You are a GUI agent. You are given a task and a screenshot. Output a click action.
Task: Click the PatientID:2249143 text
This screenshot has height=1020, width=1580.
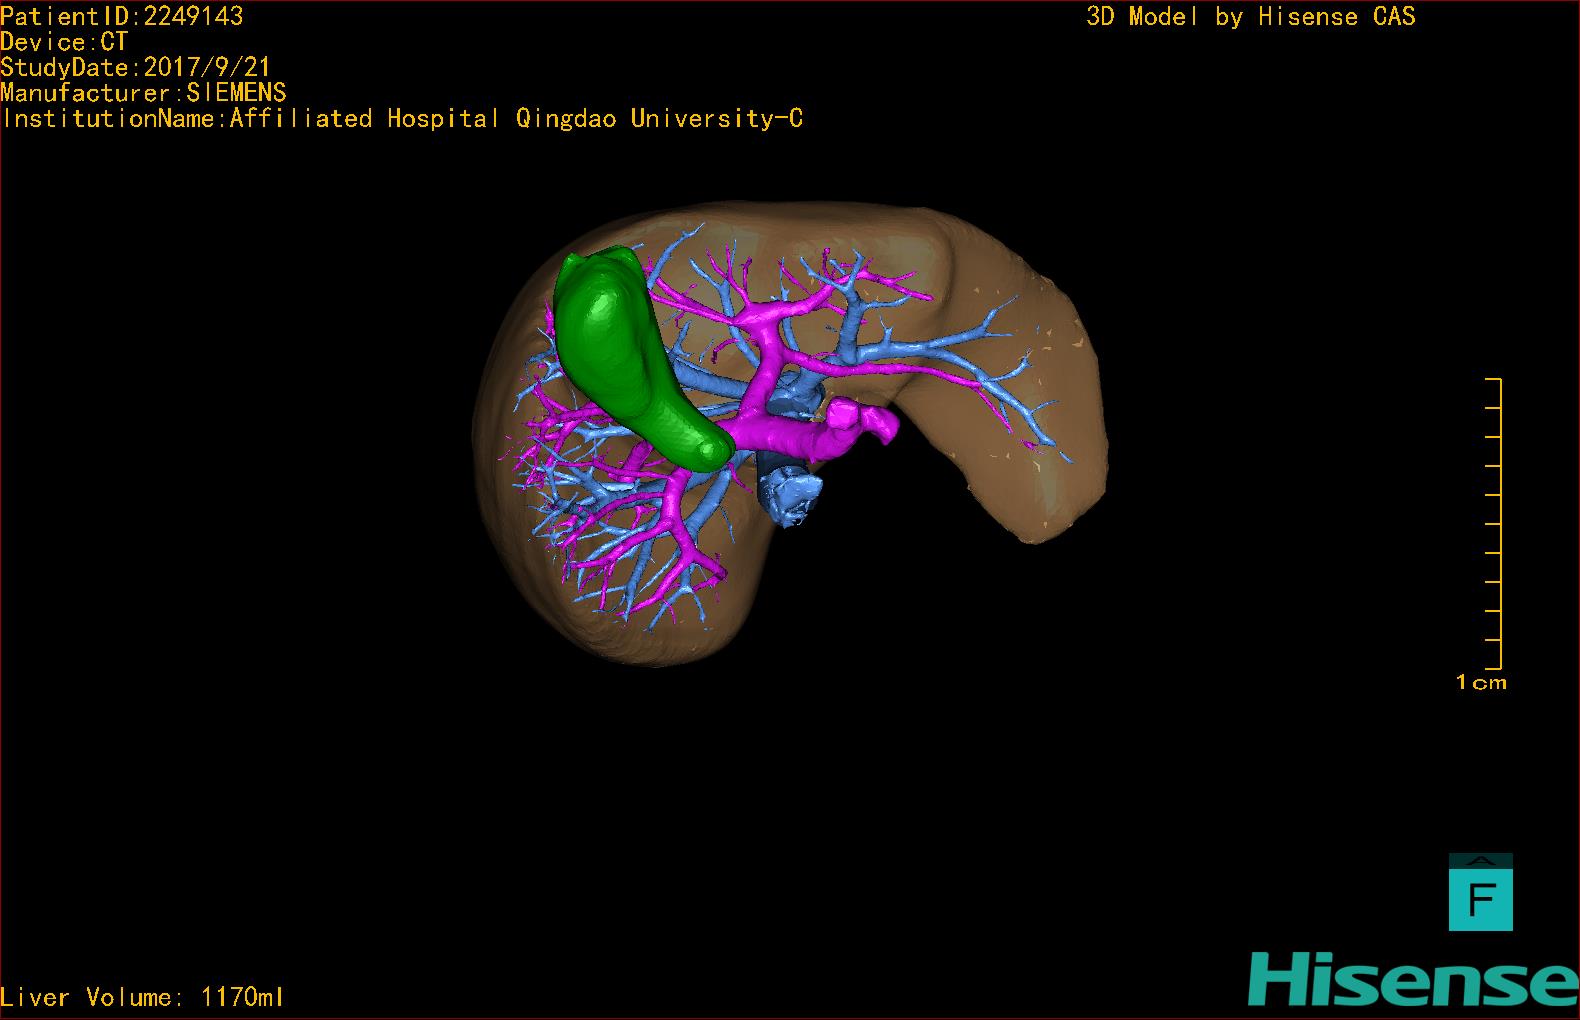122,16
